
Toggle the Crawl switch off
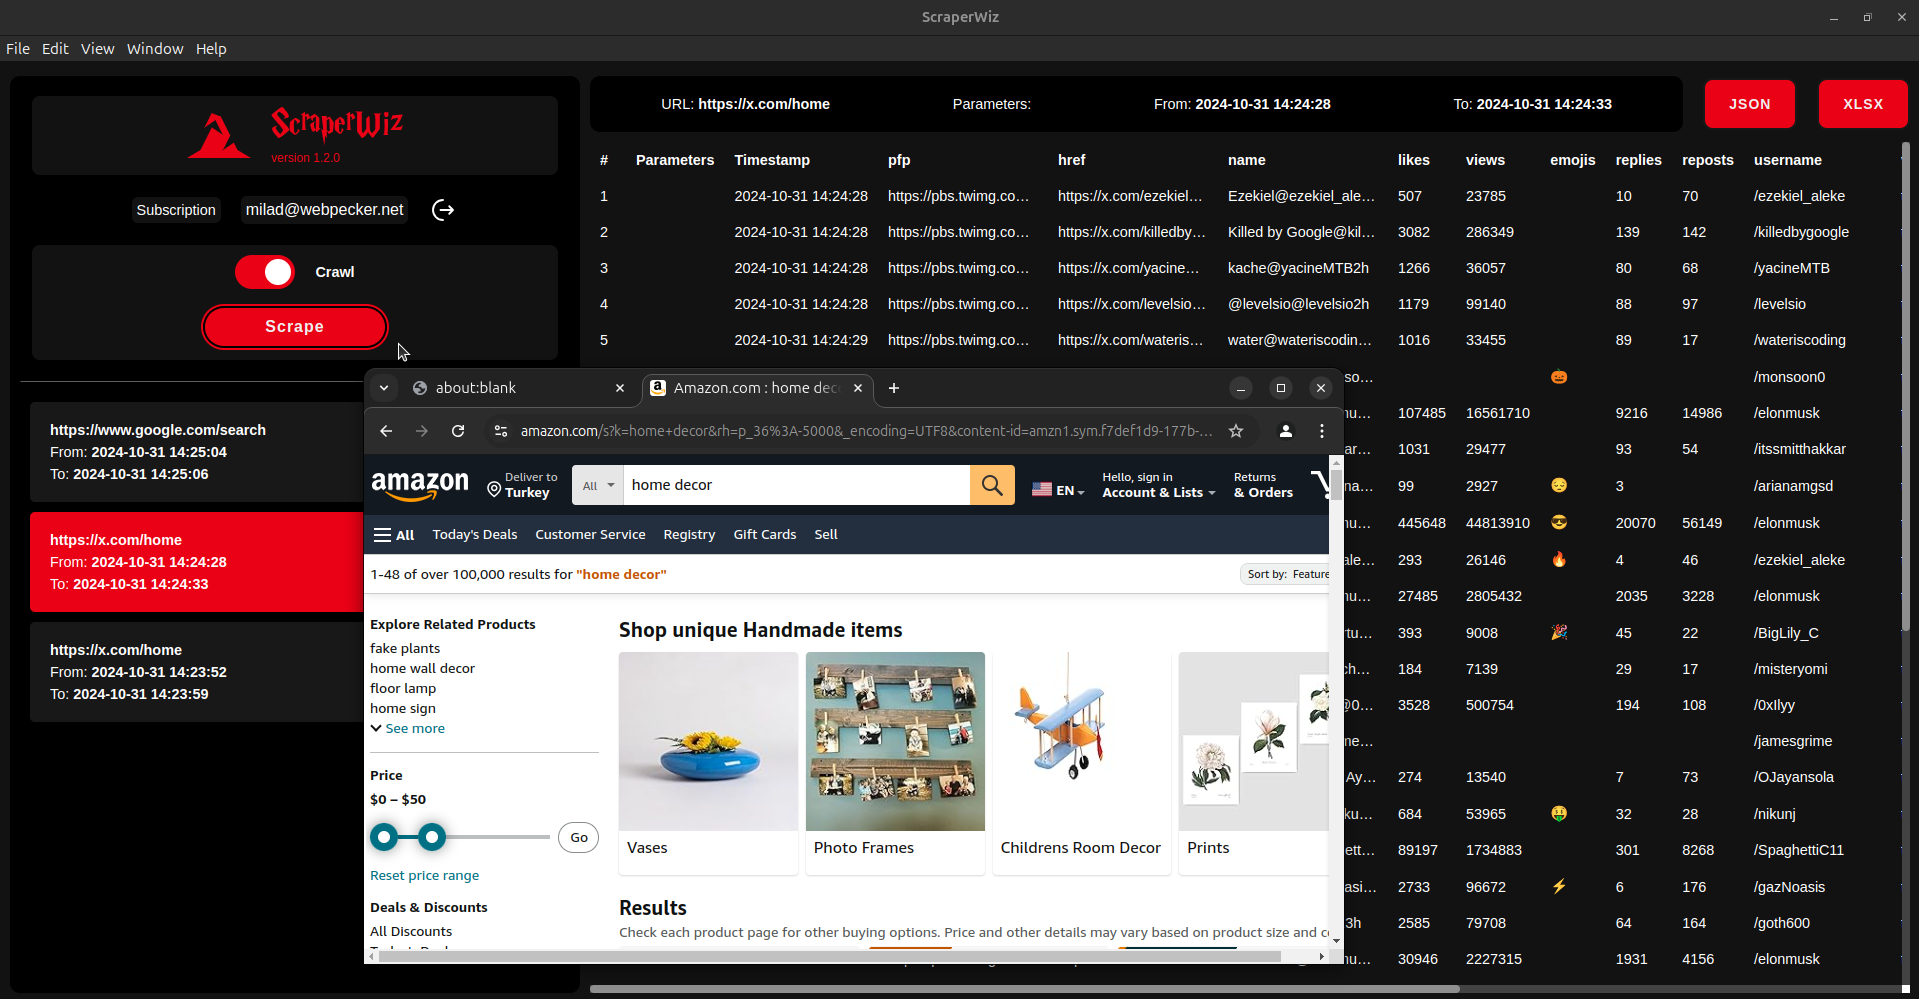pyautogui.click(x=265, y=272)
